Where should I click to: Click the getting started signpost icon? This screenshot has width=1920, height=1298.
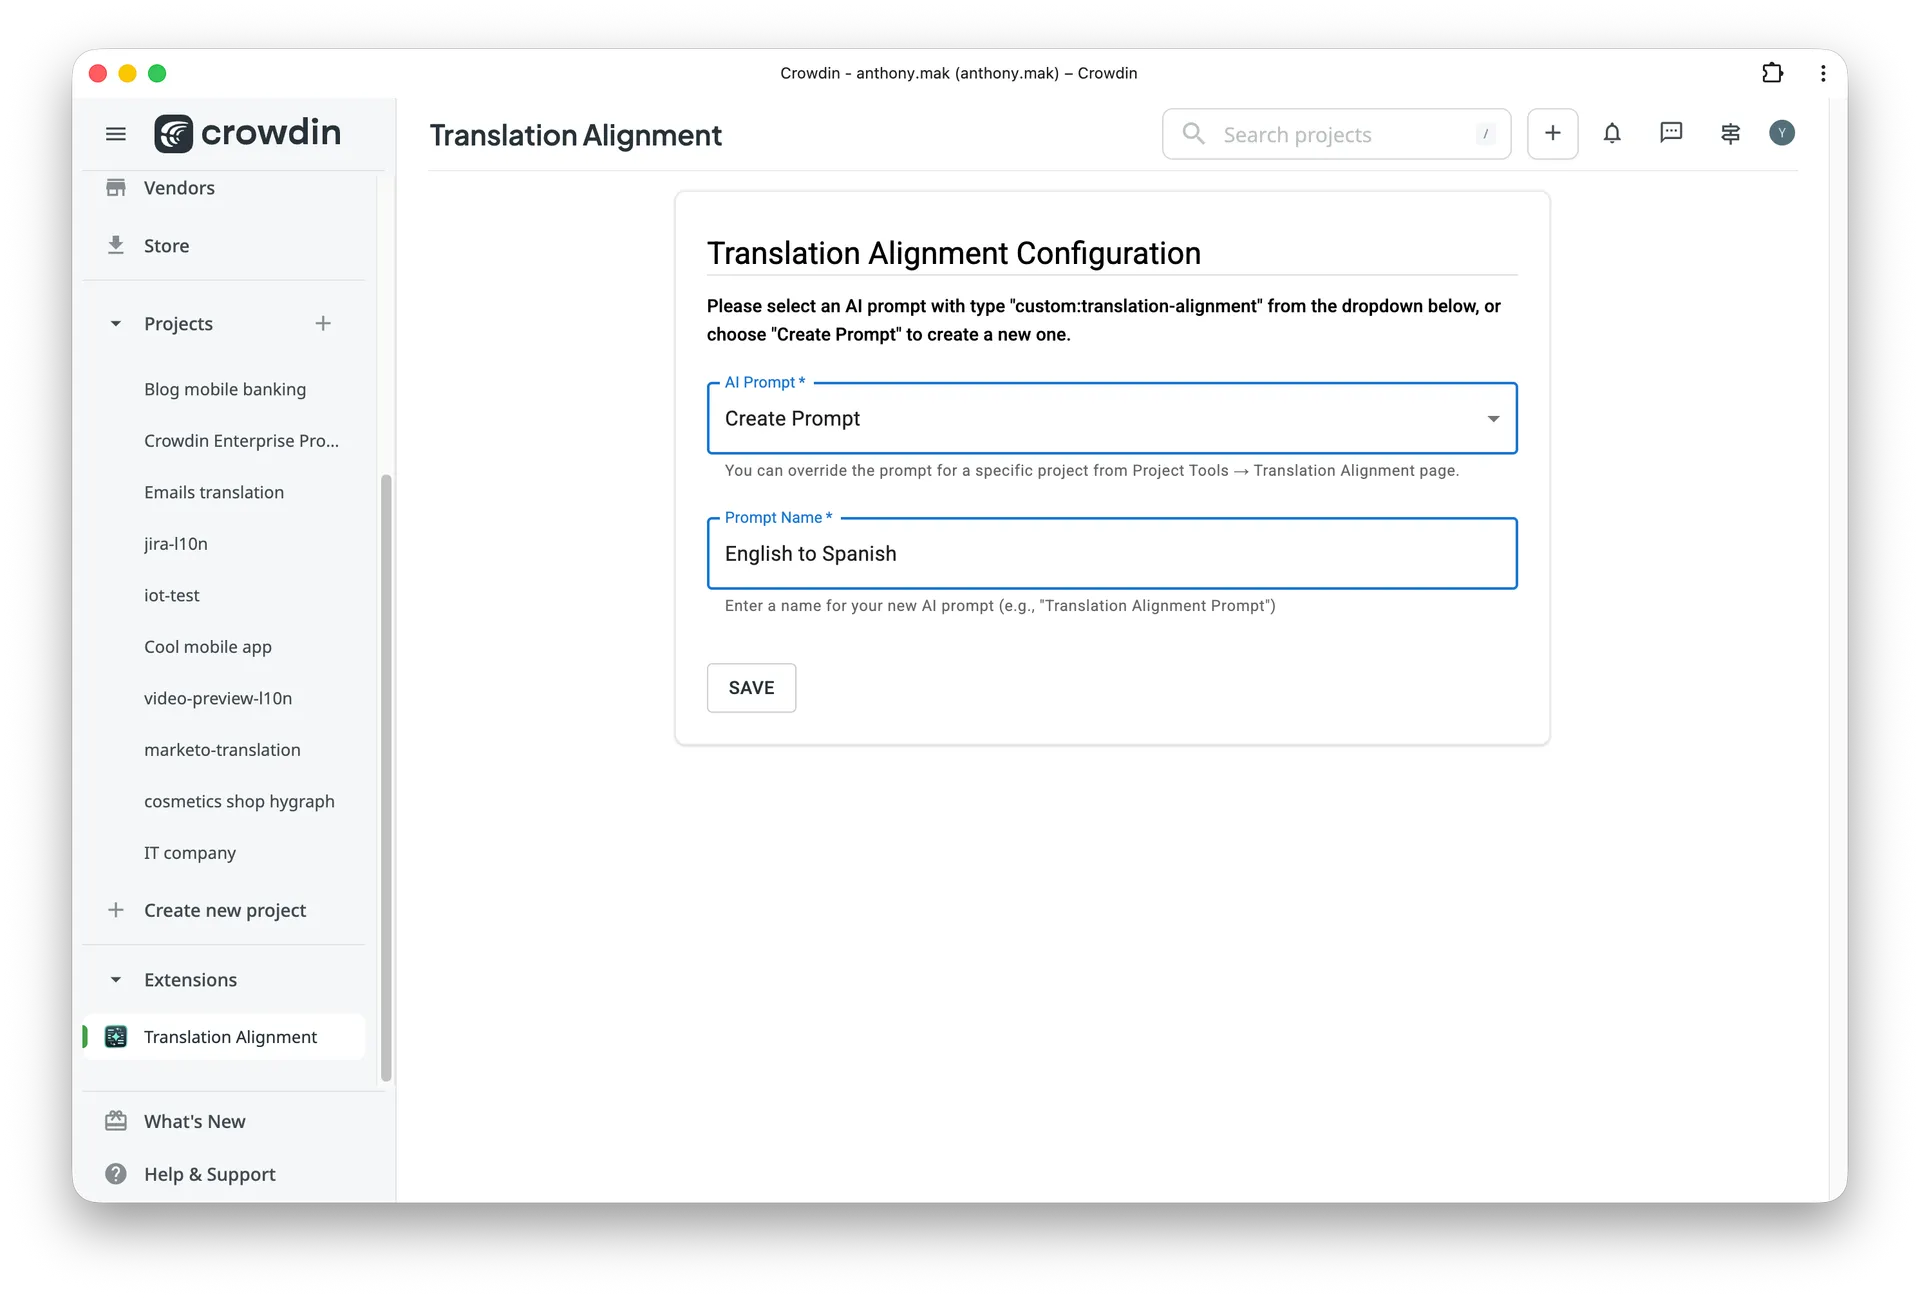(x=1731, y=133)
